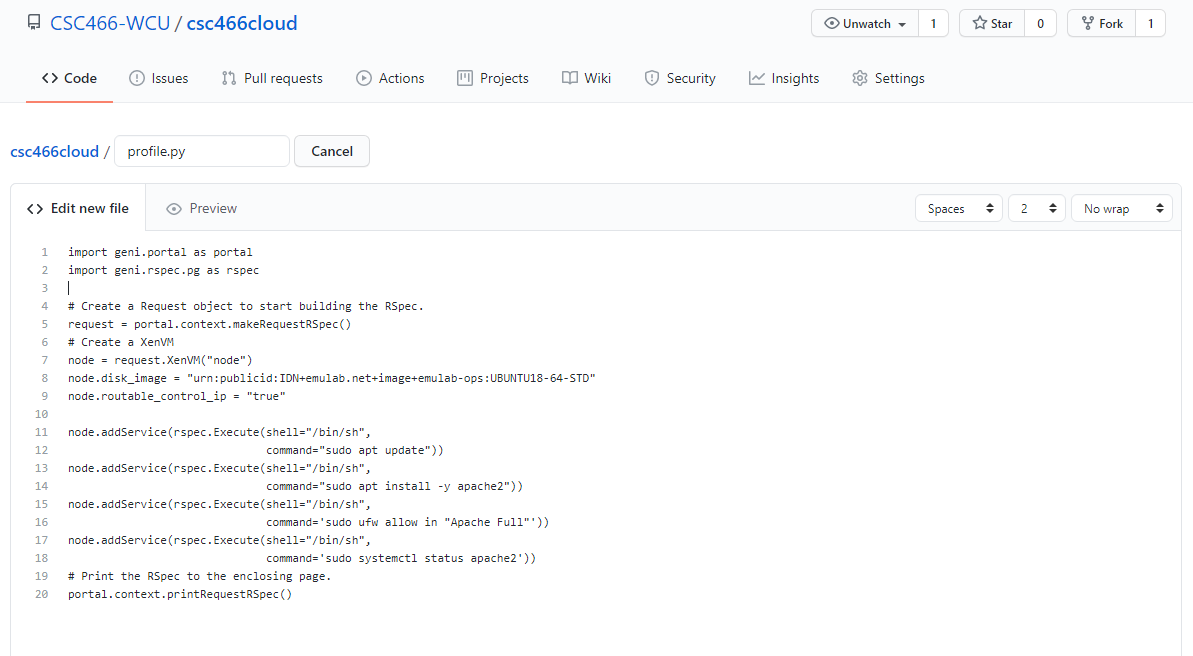The height and width of the screenshot is (656, 1193).
Task: Open the Wiki tab
Action: coord(586,78)
